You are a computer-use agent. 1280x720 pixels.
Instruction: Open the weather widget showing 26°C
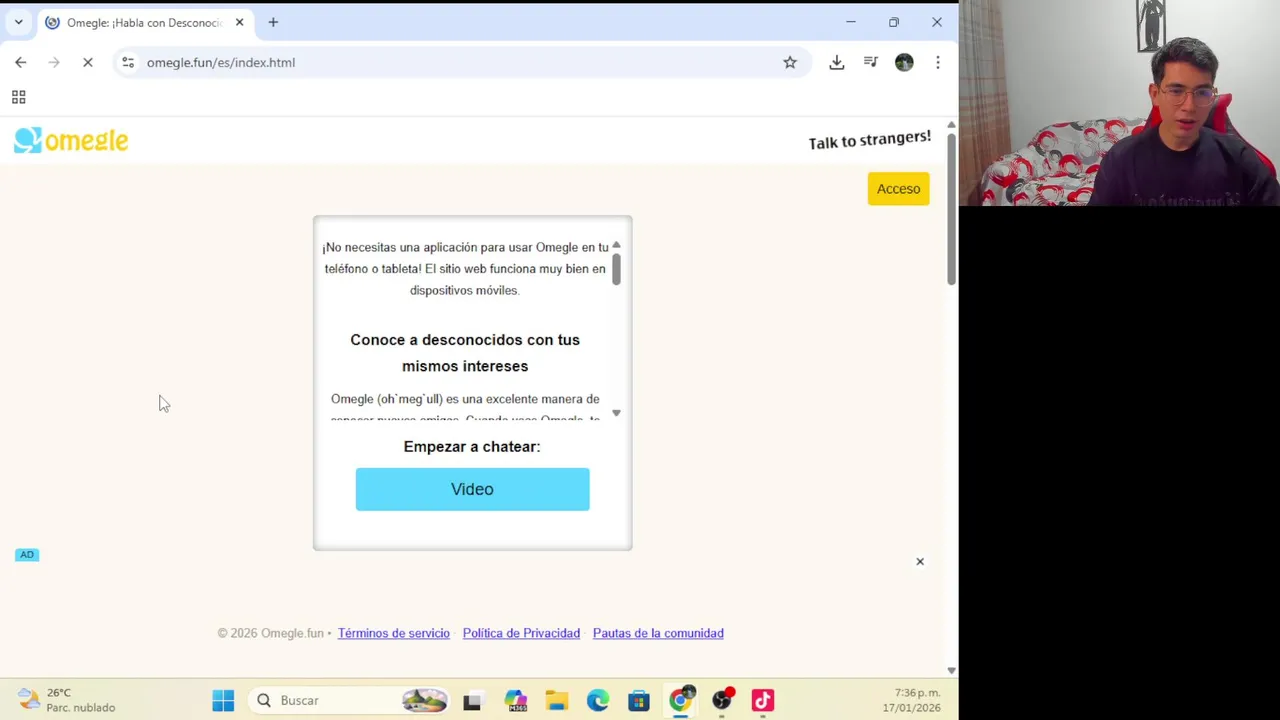click(x=66, y=700)
